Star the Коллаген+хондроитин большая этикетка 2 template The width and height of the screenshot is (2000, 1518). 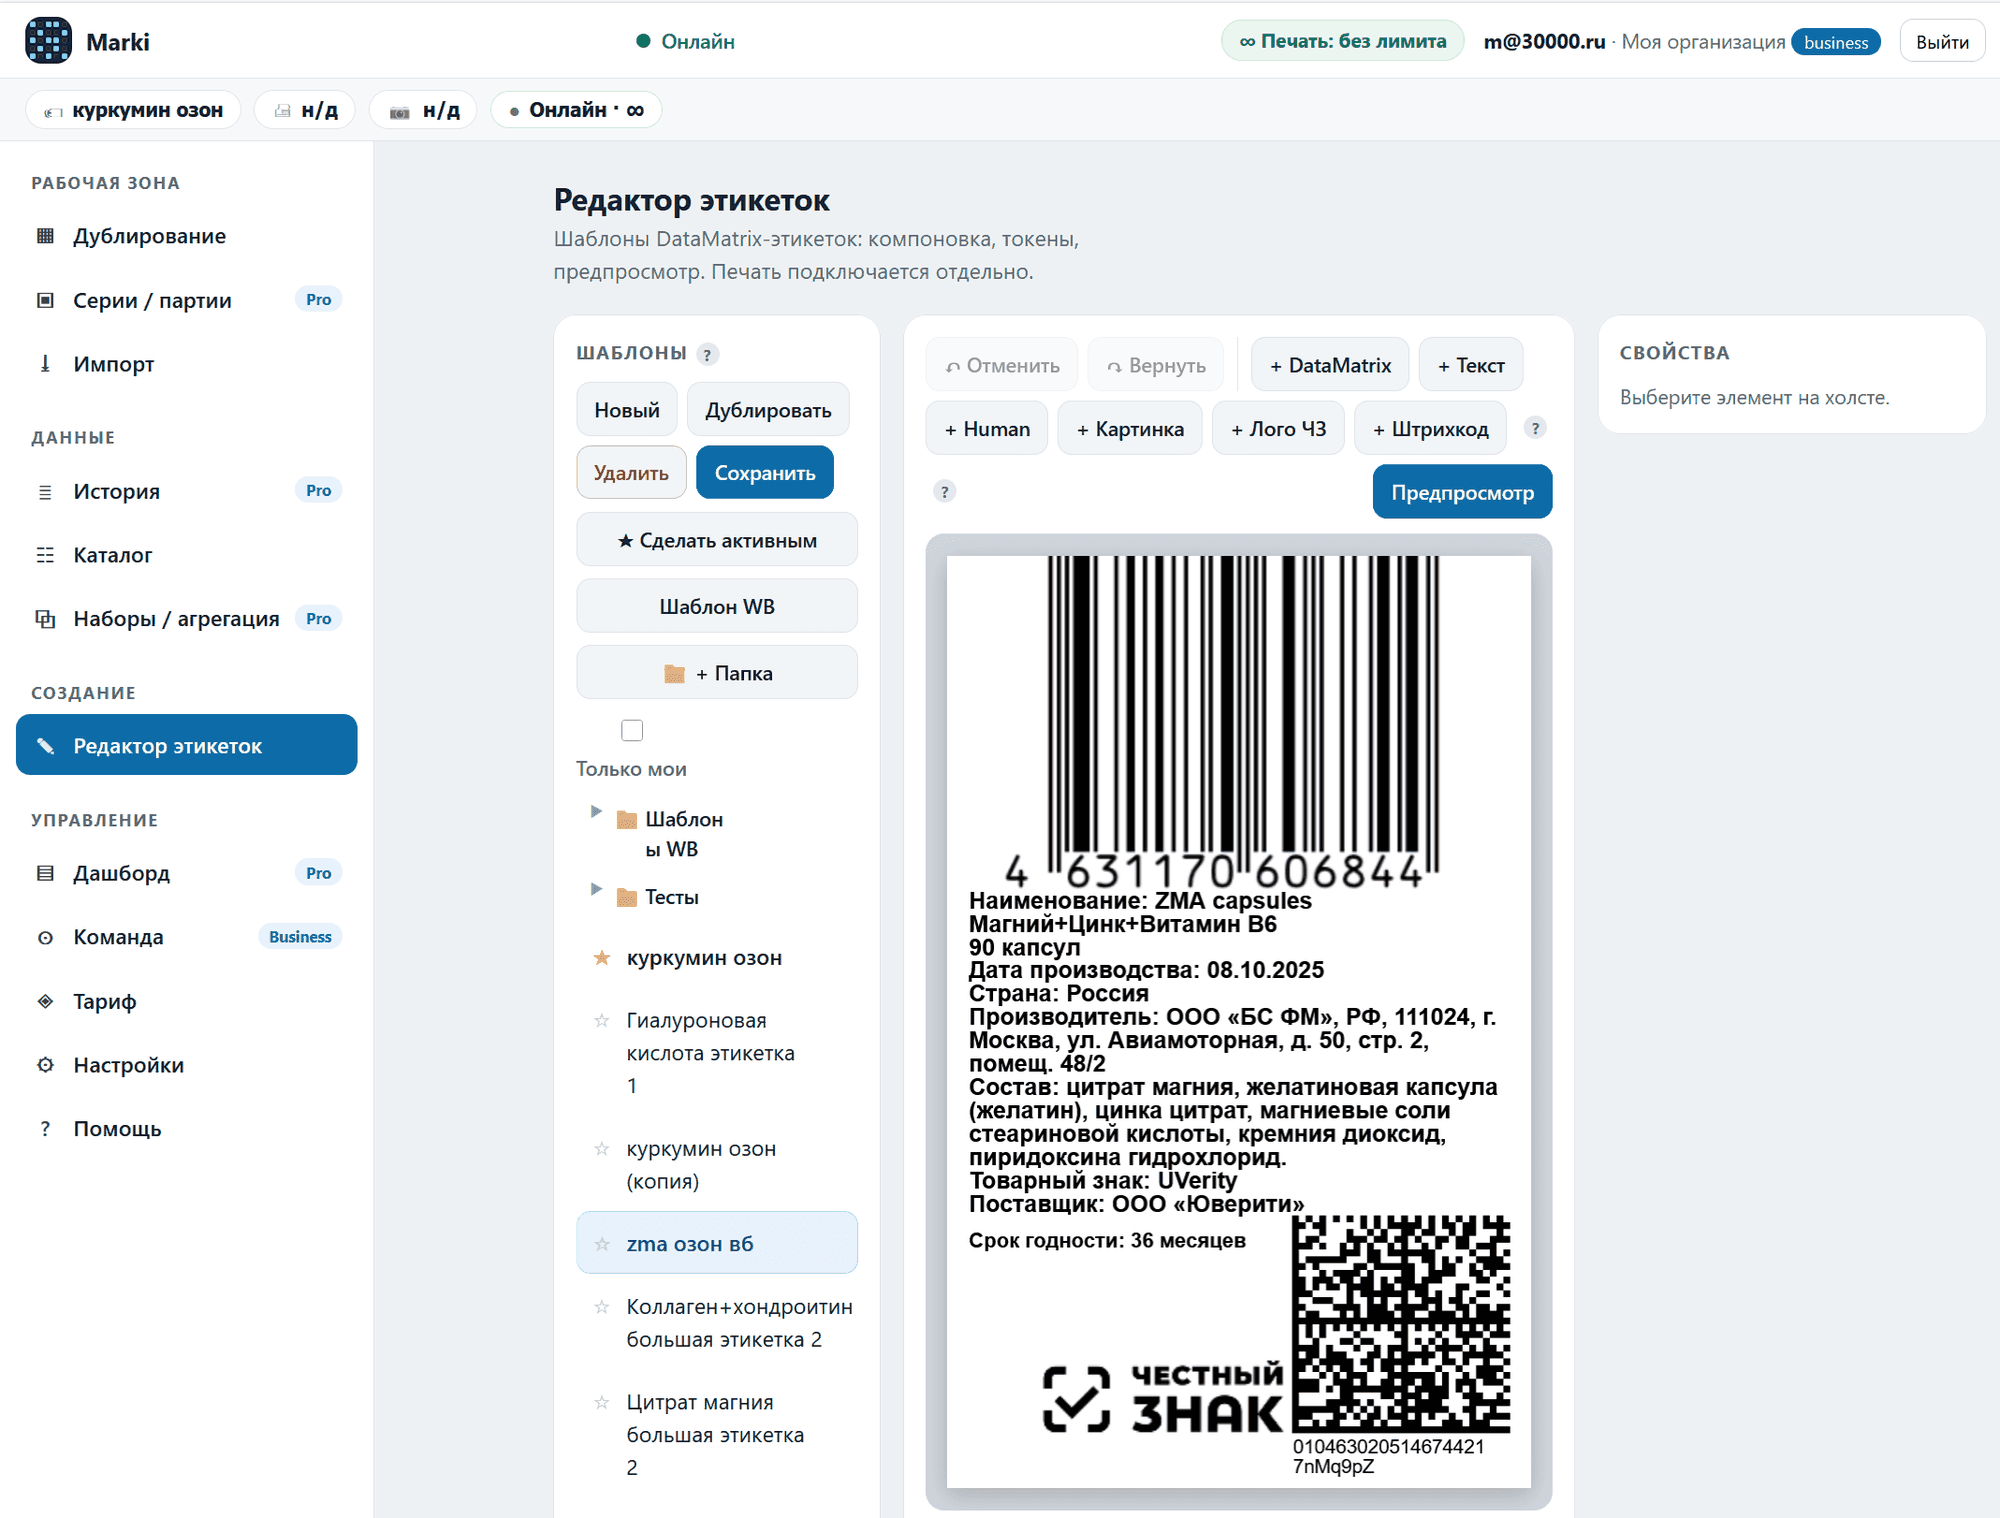click(x=602, y=1307)
